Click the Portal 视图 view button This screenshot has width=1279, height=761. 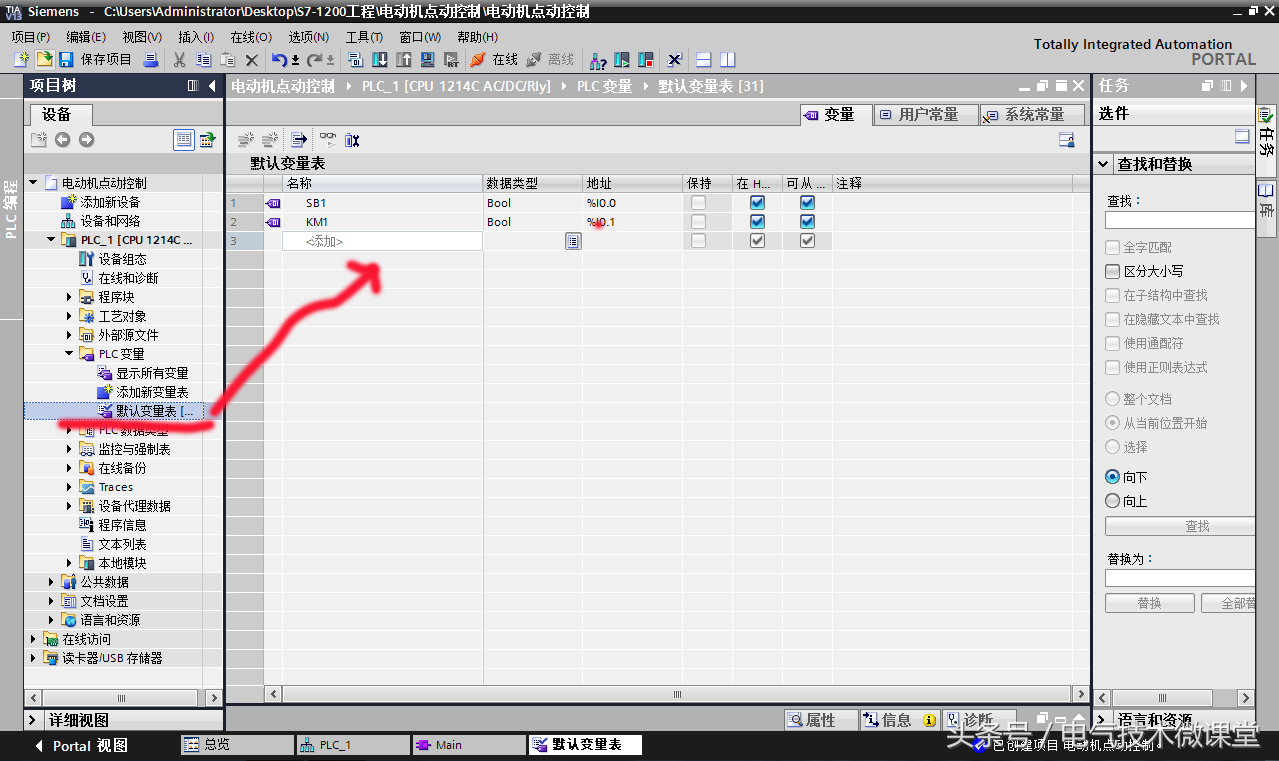pos(80,745)
